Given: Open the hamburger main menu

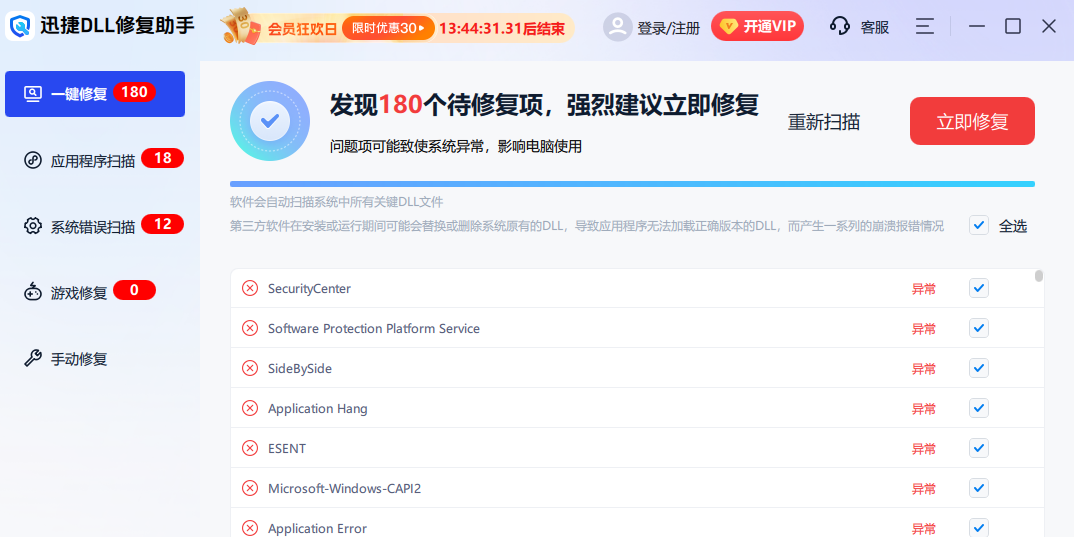Looking at the screenshot, I should pyautogui.click(x=925, y=27).
